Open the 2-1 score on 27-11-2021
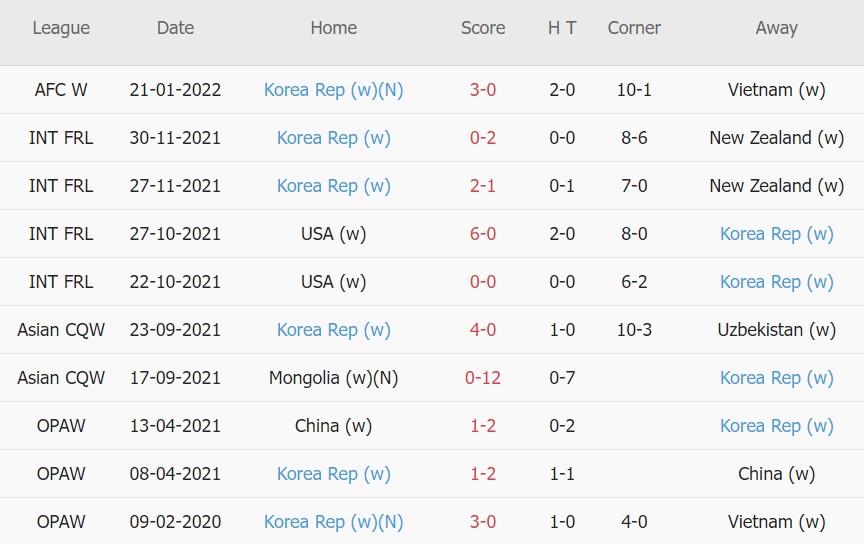 tap(483, 186)
